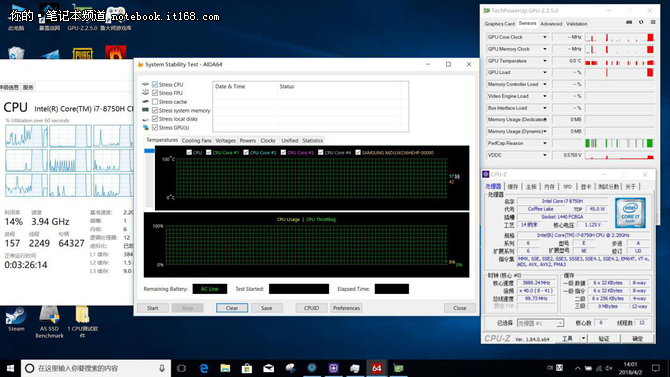This screenshot has width=670, height=377.
Task: Open the Action Center notification icon
Action: (x=655, y=368)
